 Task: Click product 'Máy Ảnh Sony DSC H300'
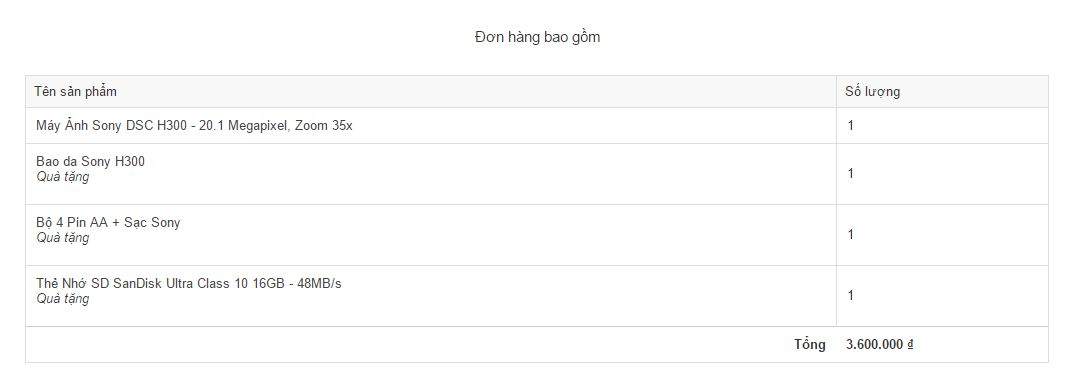click(x=111, y=125)
